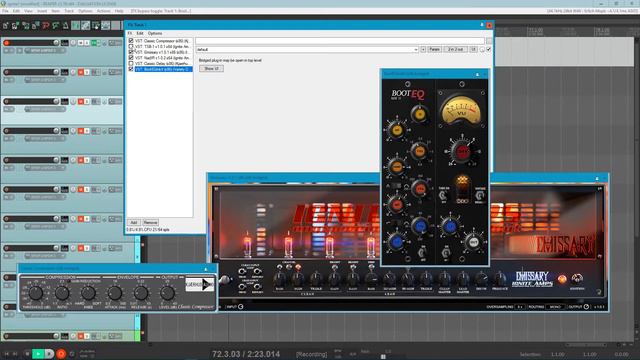Click the Param button in FX window
Image resolution: width=640 pixels, height=360 pixels.
[x=434, y=49]
